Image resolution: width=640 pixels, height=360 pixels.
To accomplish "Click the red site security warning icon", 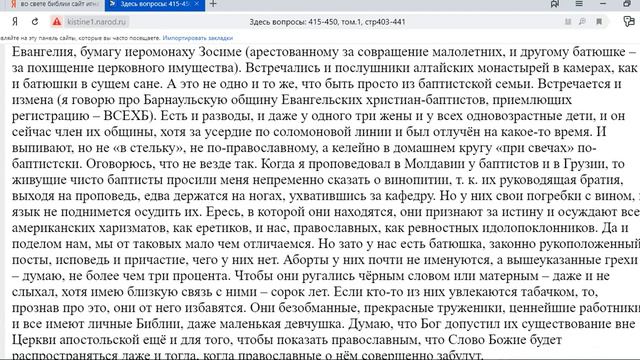I will click(x=57, y=22).
